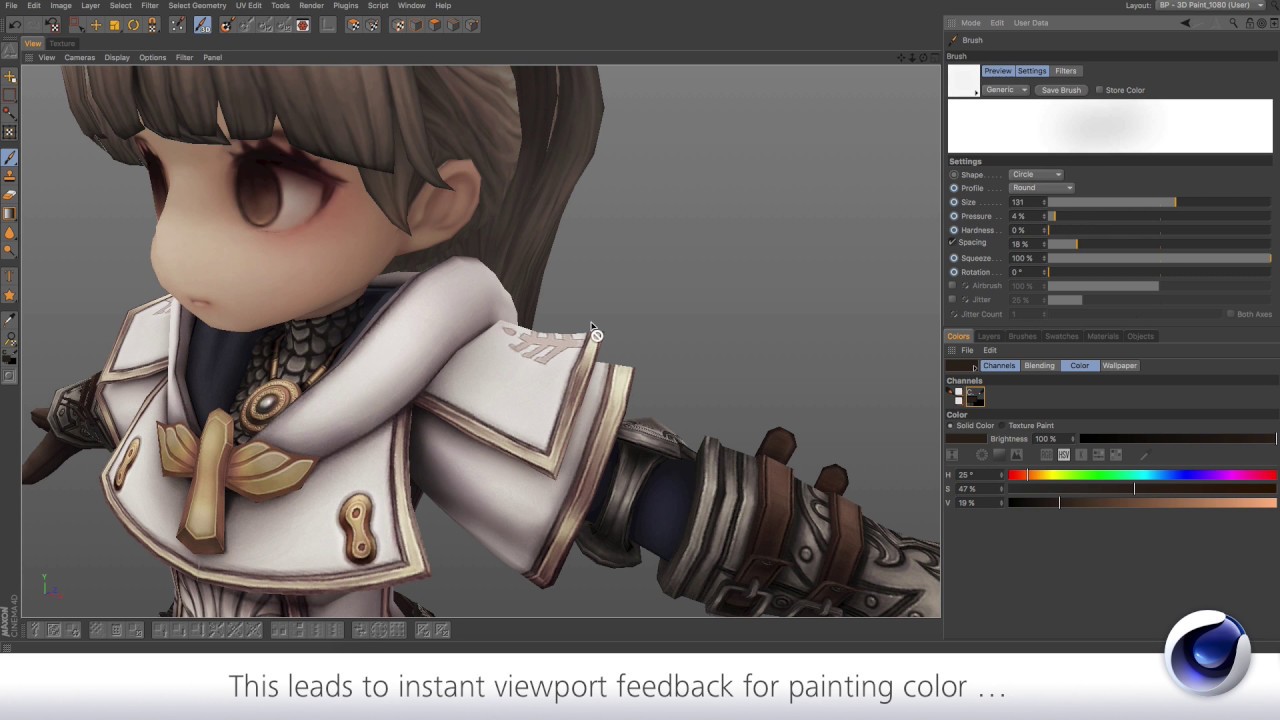The height and width of the screenshot is (720, 1280).
Task: Click the color from picture icon
Action: [x=1017, y=455]
